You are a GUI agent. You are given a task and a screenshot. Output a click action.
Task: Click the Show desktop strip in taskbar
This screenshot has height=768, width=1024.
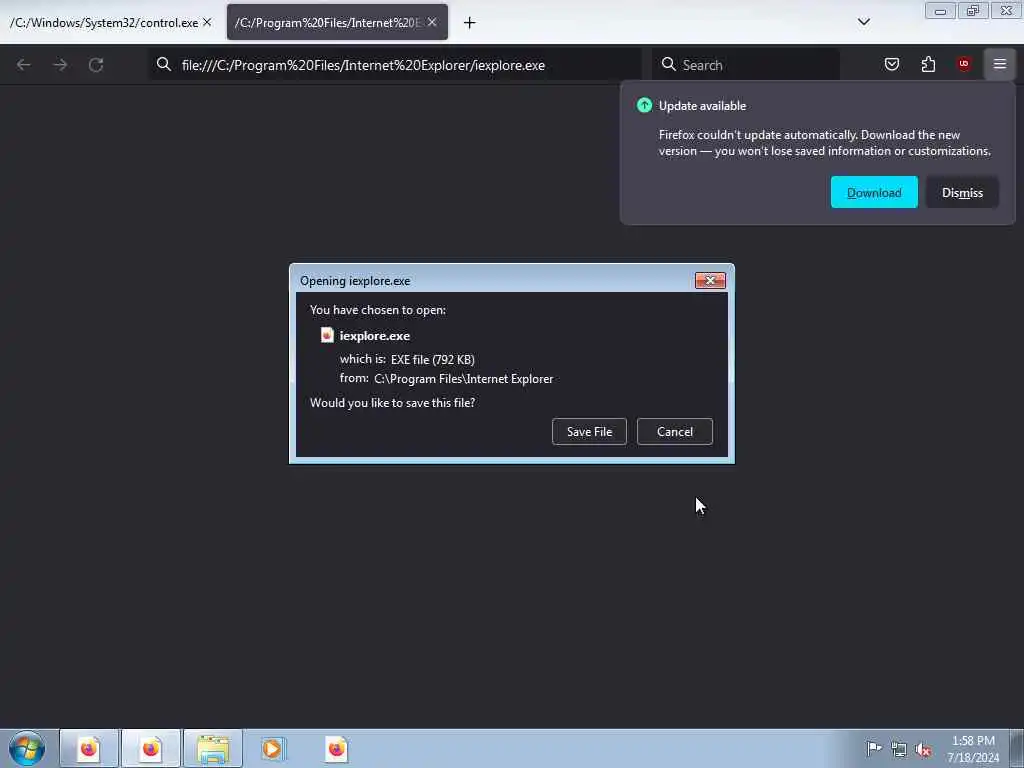point(1017,748)
